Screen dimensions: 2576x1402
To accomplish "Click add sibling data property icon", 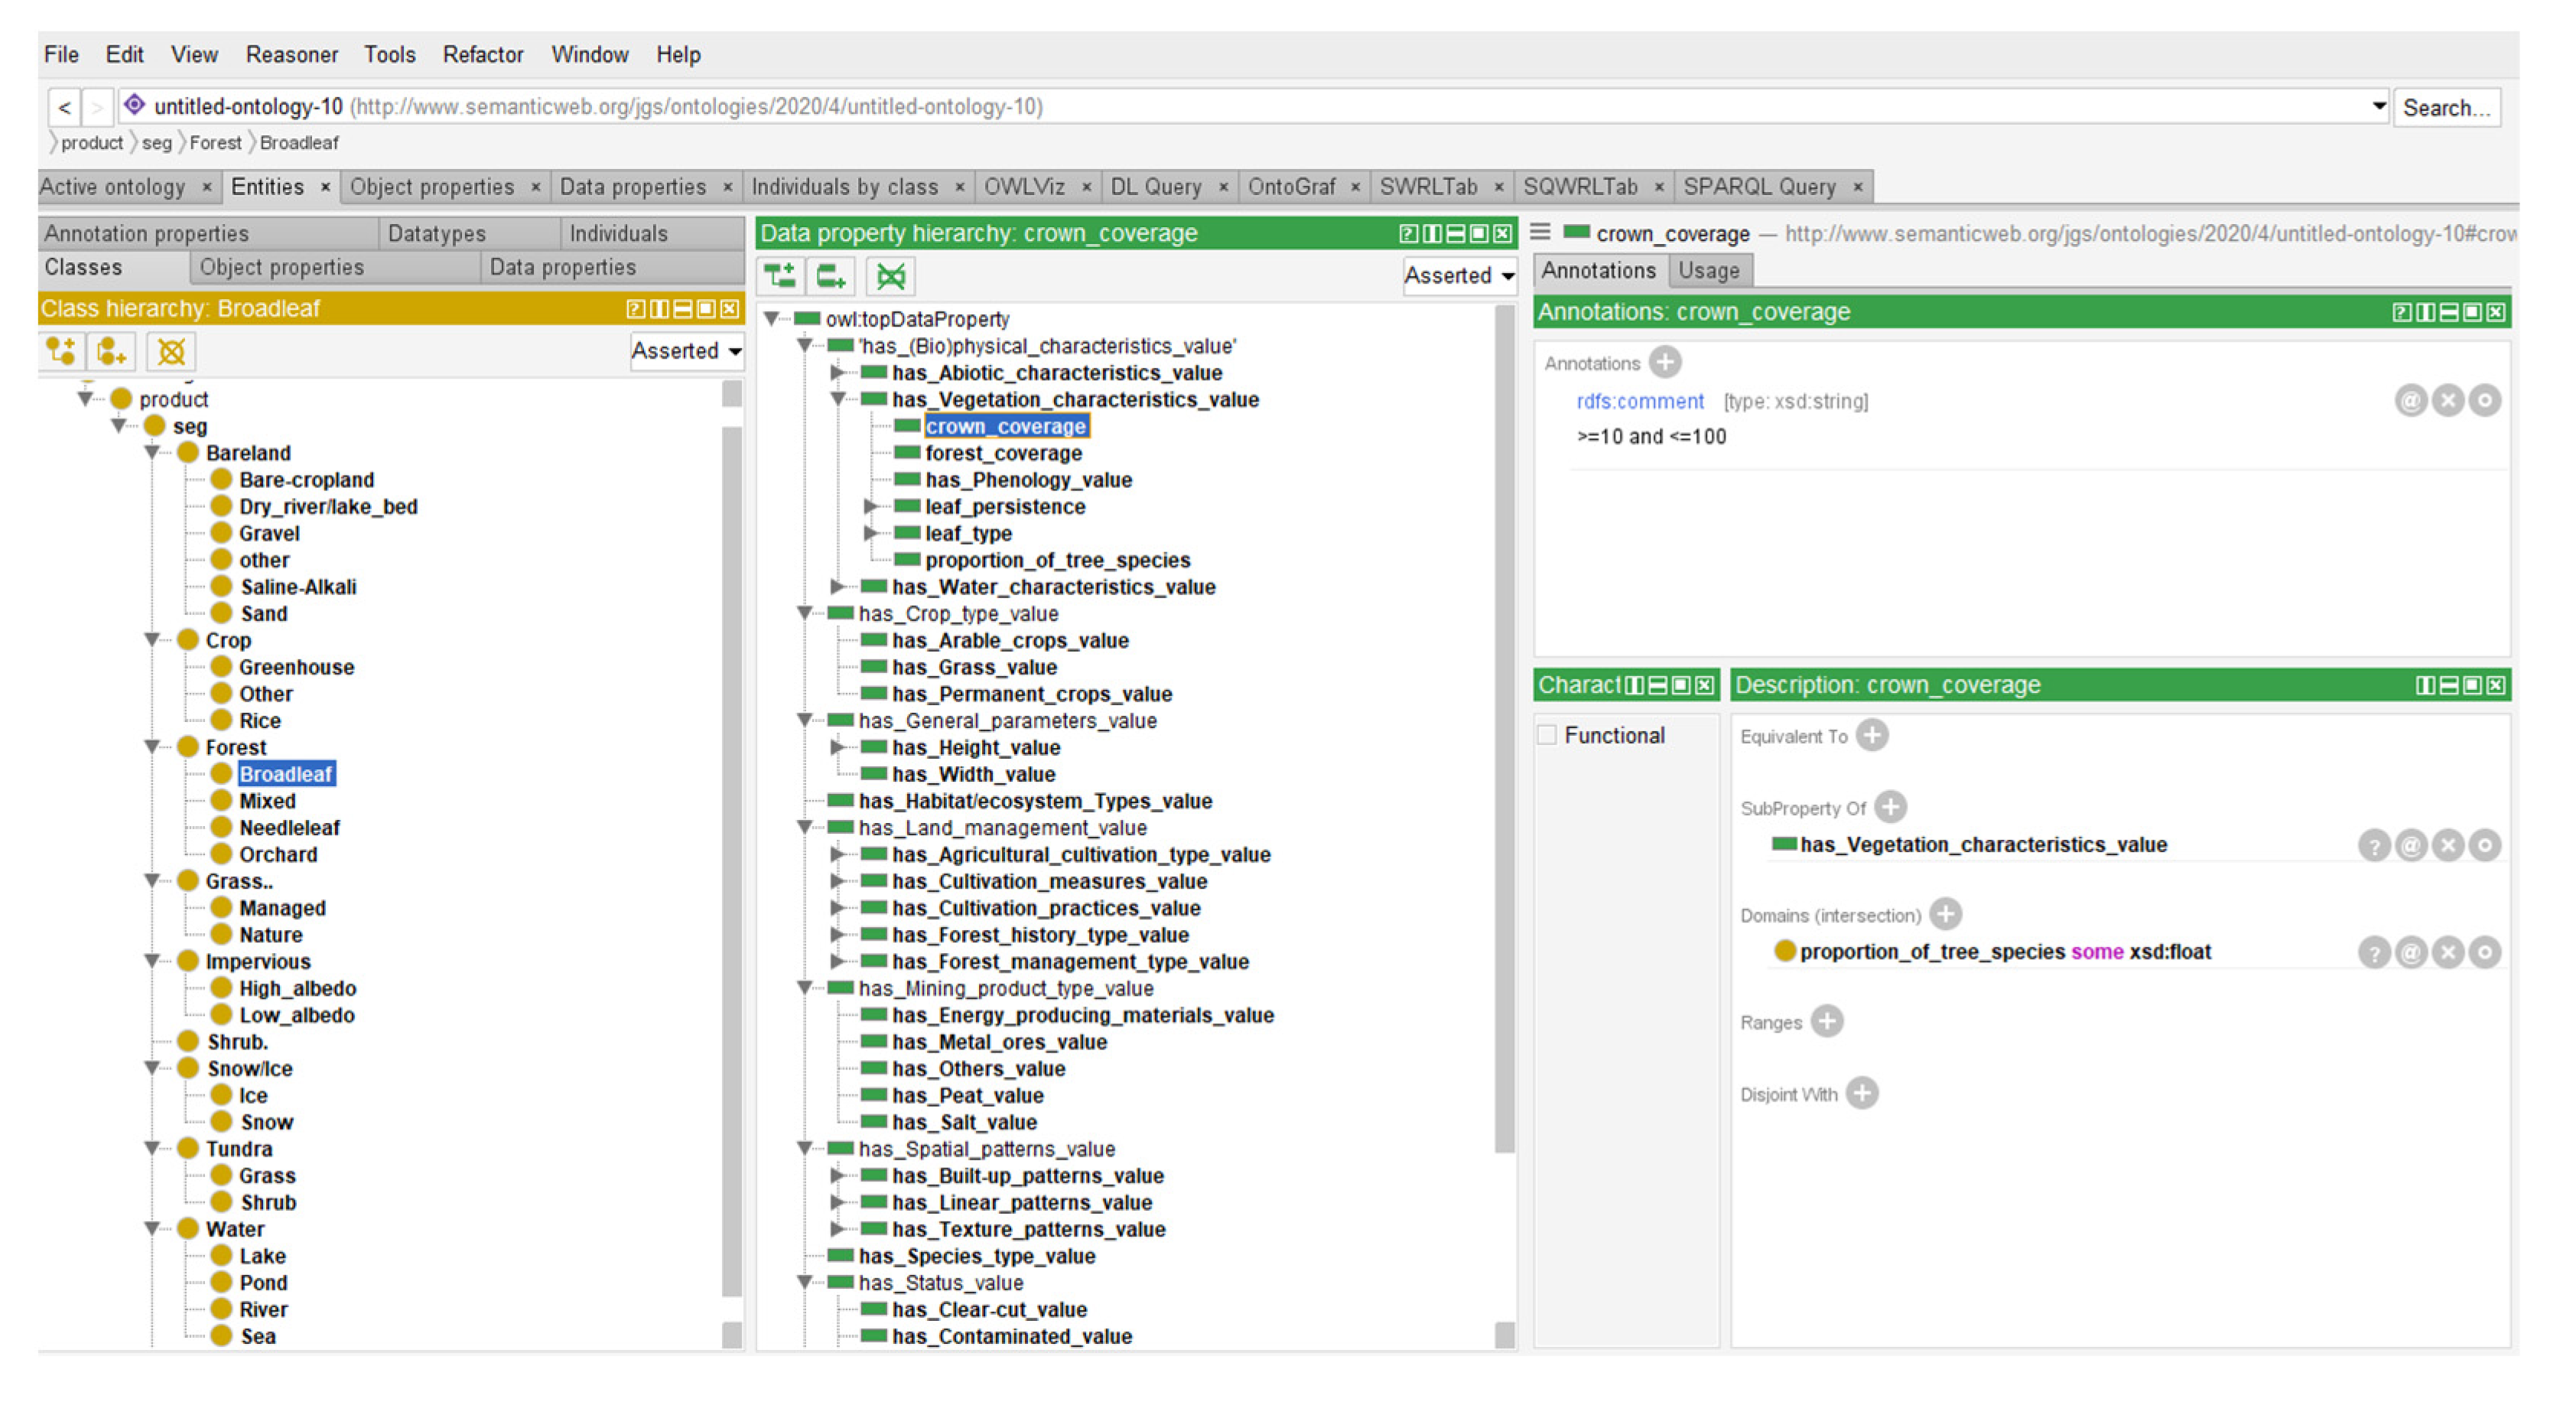I will 830,276.
